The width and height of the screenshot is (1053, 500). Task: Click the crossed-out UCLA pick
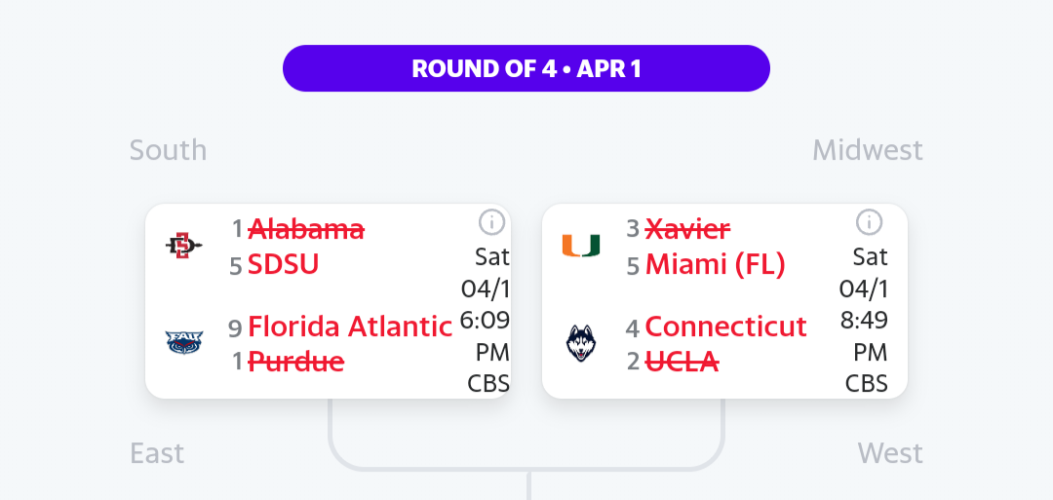click(x=682, y=362)
